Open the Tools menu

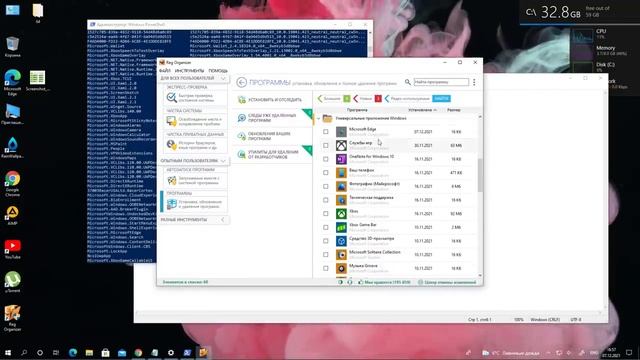189,71
